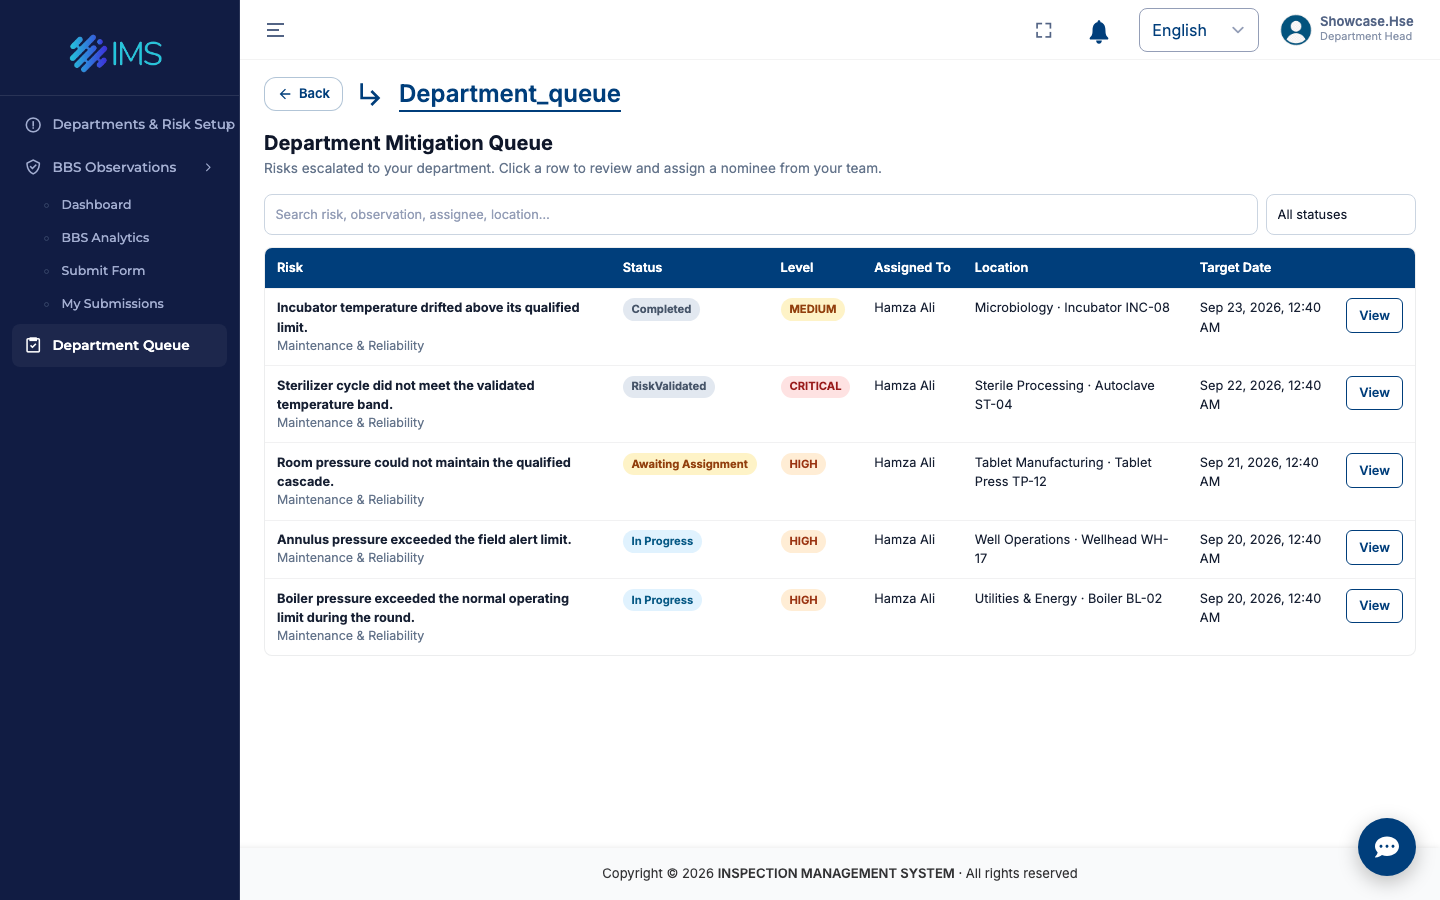Viewport: 1440px width, 900px height.
Task: Click Annulus pressure exceeded risk title
Action: [x=424, y=539]
